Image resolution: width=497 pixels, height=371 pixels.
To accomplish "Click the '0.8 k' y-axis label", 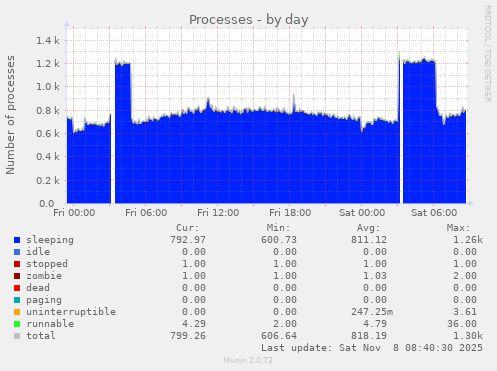I will [x=48, y=110].
